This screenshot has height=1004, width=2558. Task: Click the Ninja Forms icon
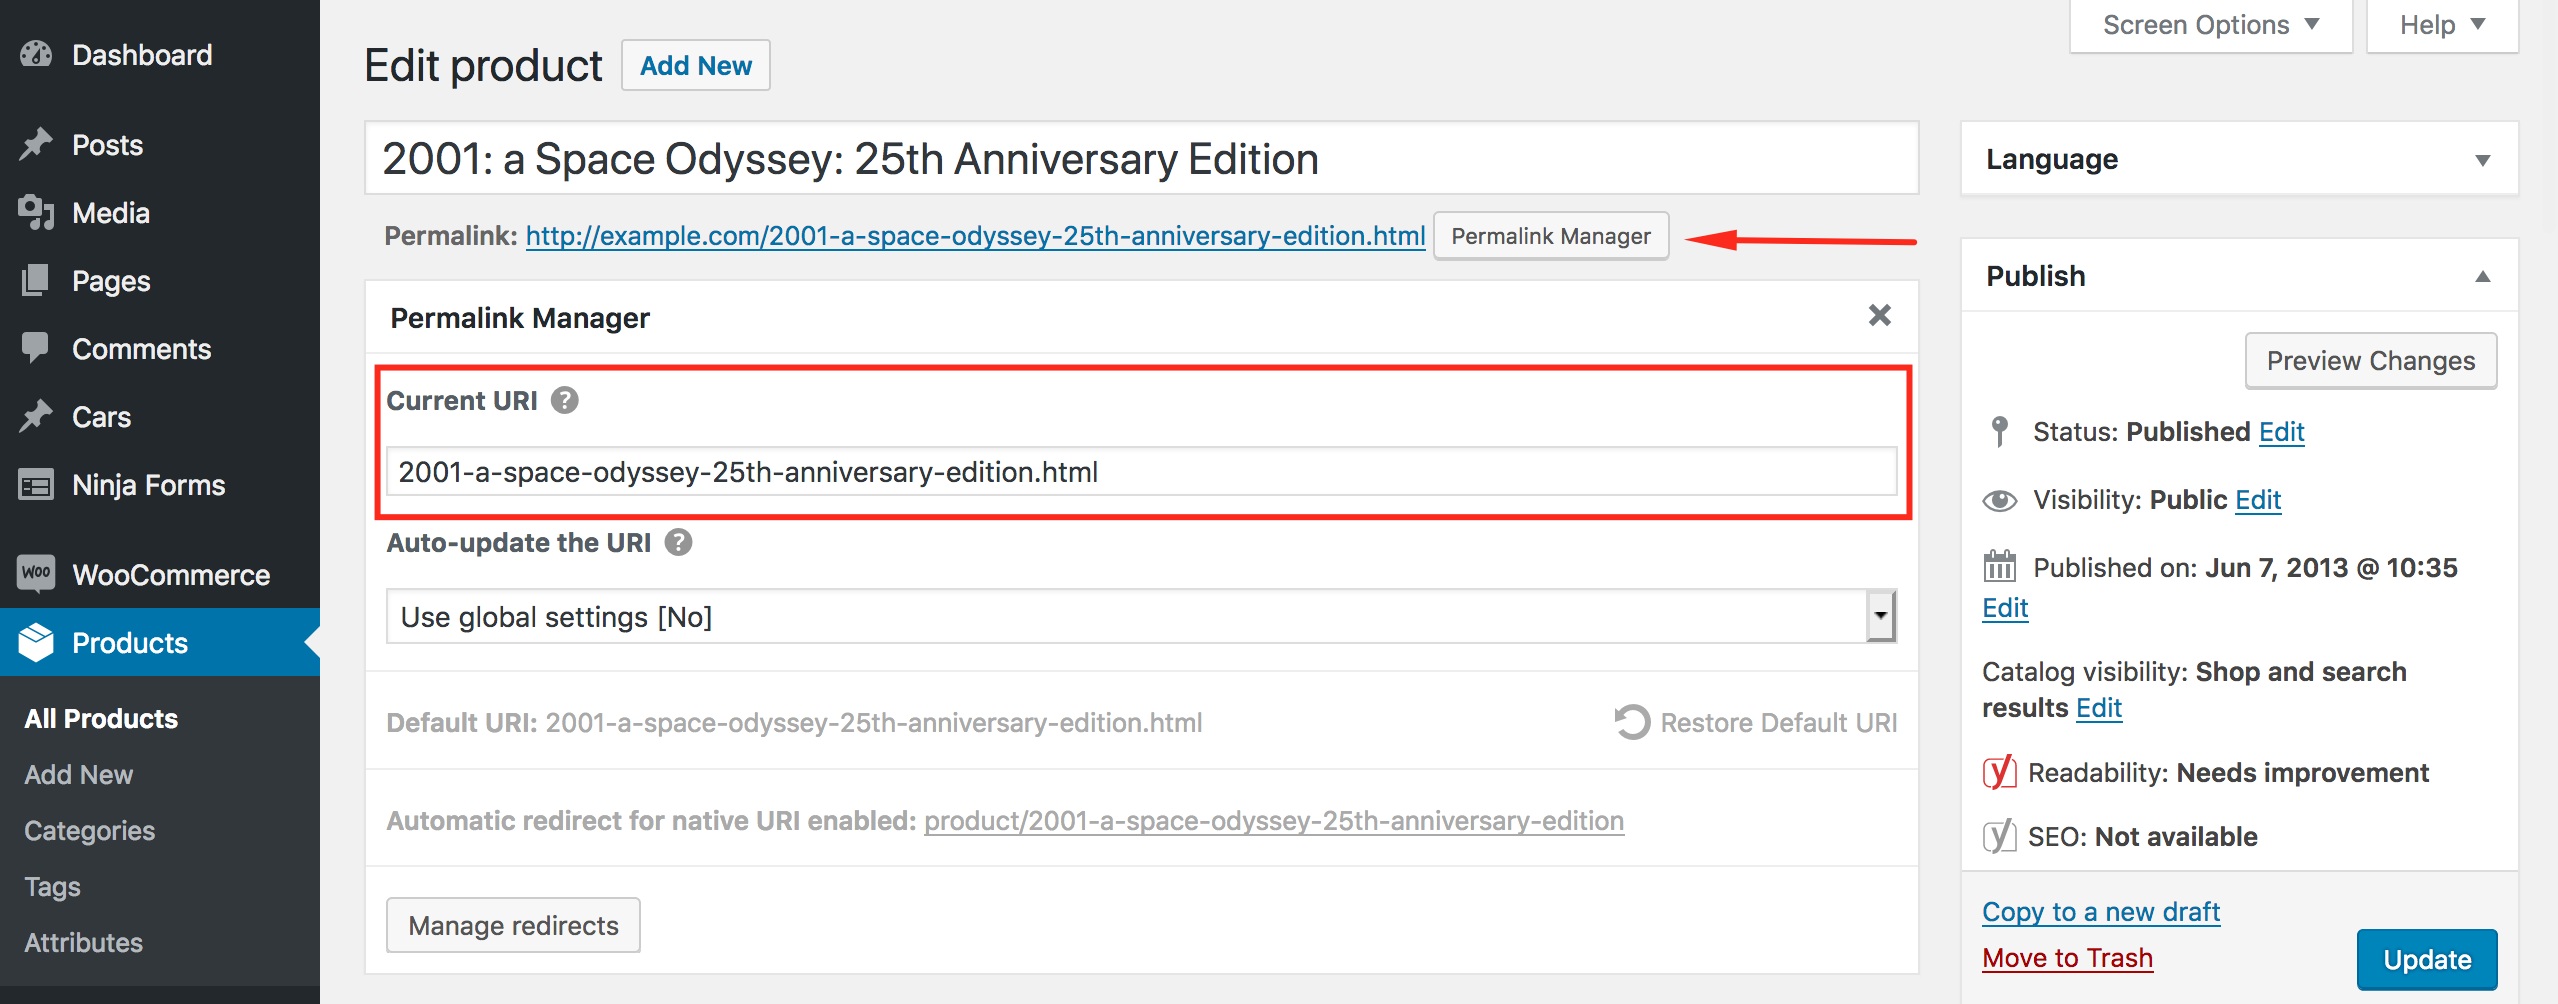tap(36, 484)
